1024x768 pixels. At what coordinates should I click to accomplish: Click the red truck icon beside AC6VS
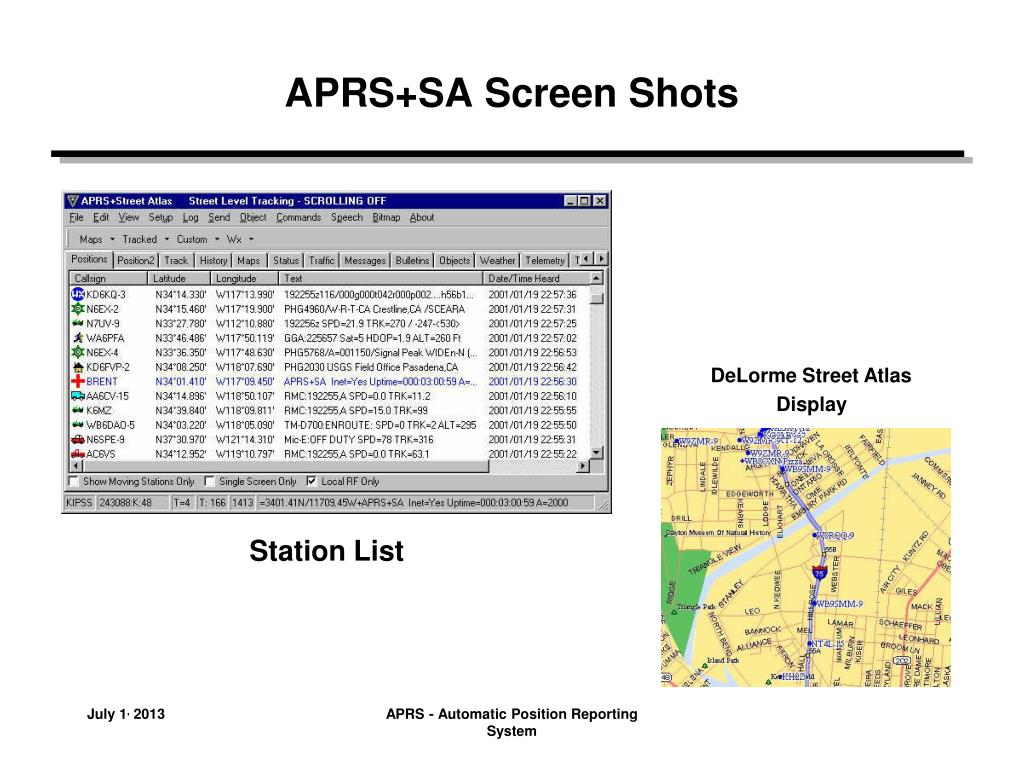click(78, 453)
